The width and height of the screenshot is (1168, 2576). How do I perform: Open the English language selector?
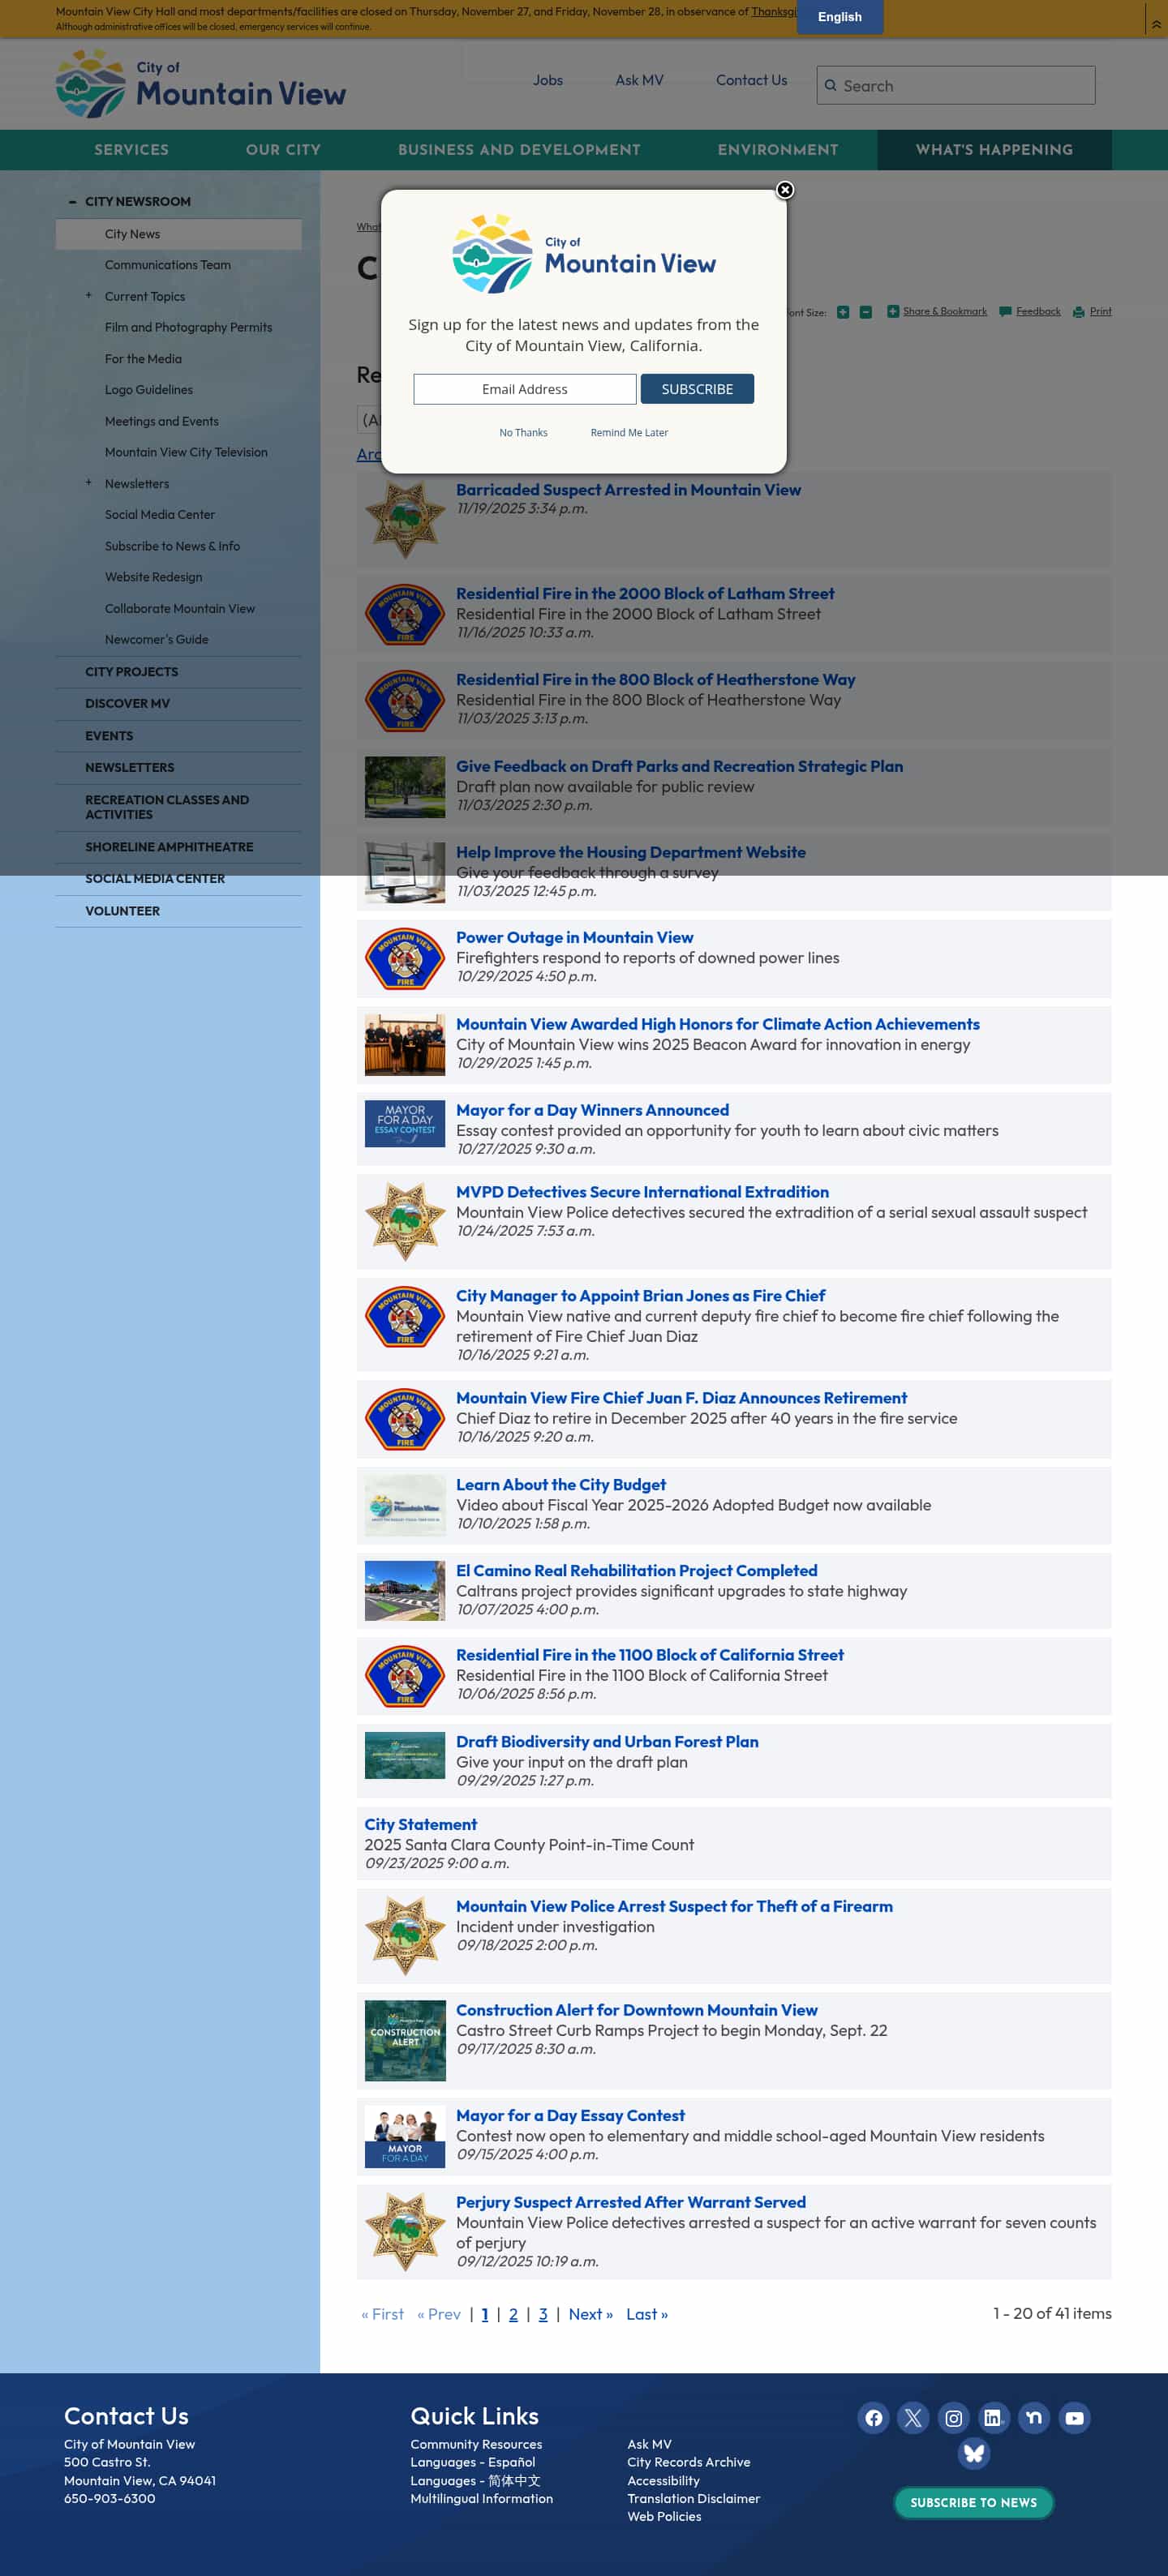[x=839, y=17]
